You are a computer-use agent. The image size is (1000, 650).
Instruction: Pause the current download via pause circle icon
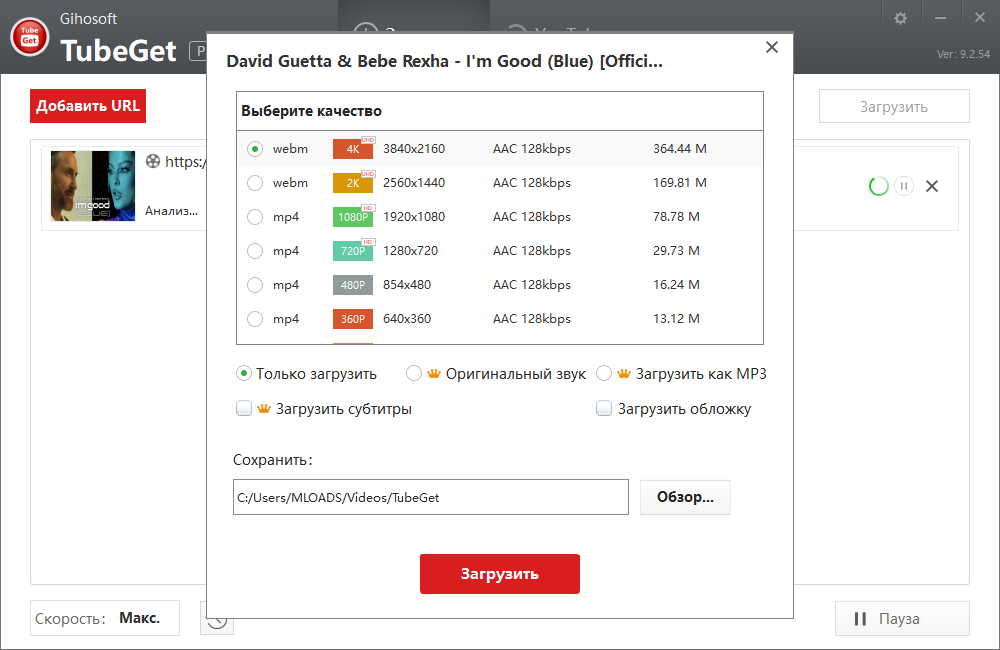click(905, 187)
